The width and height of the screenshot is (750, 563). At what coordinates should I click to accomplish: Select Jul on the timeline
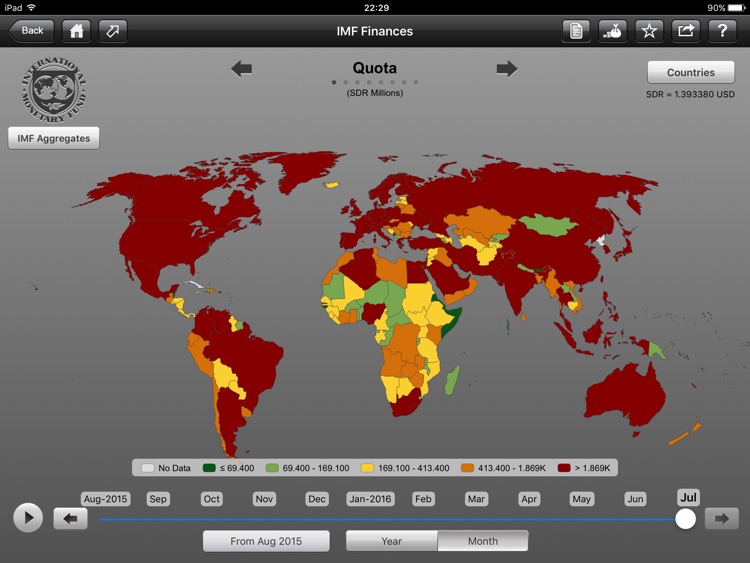pos(688,497)
